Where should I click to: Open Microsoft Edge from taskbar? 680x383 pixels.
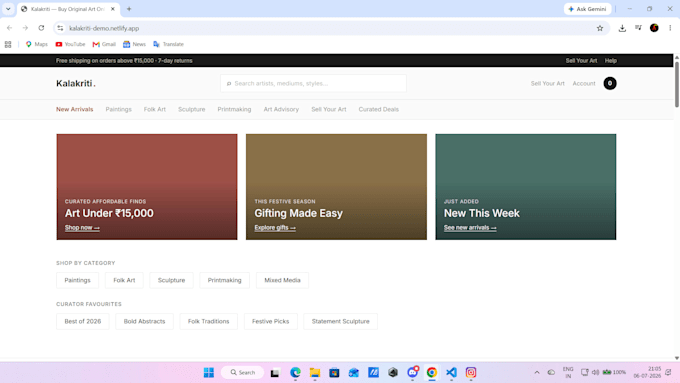click(x=295, y=373)
